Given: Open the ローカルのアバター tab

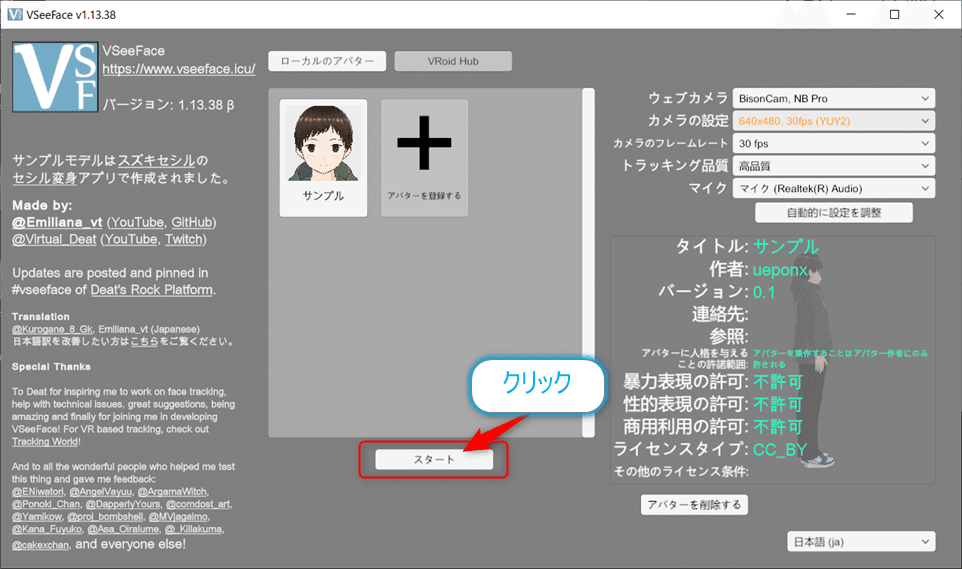Looking at the screenshot, I should [327, 61].
